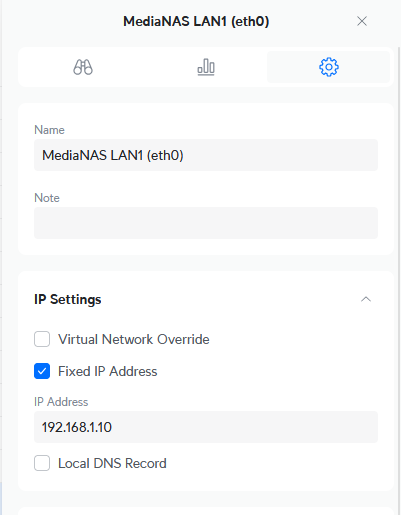Click the Note field label
This screenshot has height=515, width=401.
pos(47,198)
